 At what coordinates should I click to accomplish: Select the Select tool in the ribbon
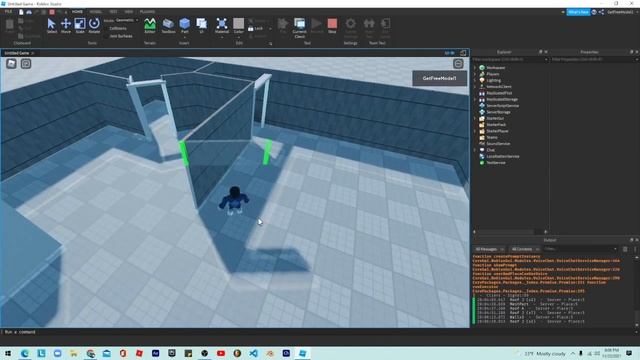click(x=52, y=26)
